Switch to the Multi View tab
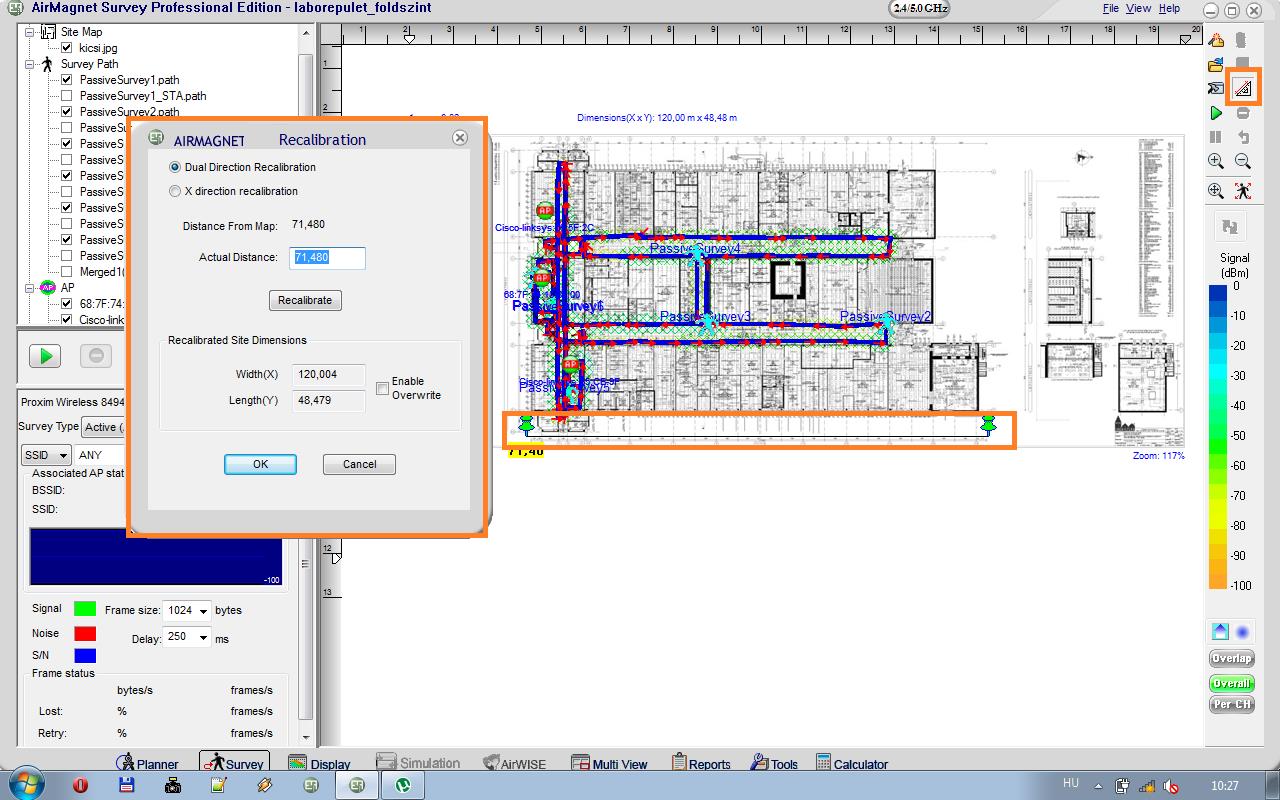The width and height of the screenshot is (1280, 800). point(609,764)
